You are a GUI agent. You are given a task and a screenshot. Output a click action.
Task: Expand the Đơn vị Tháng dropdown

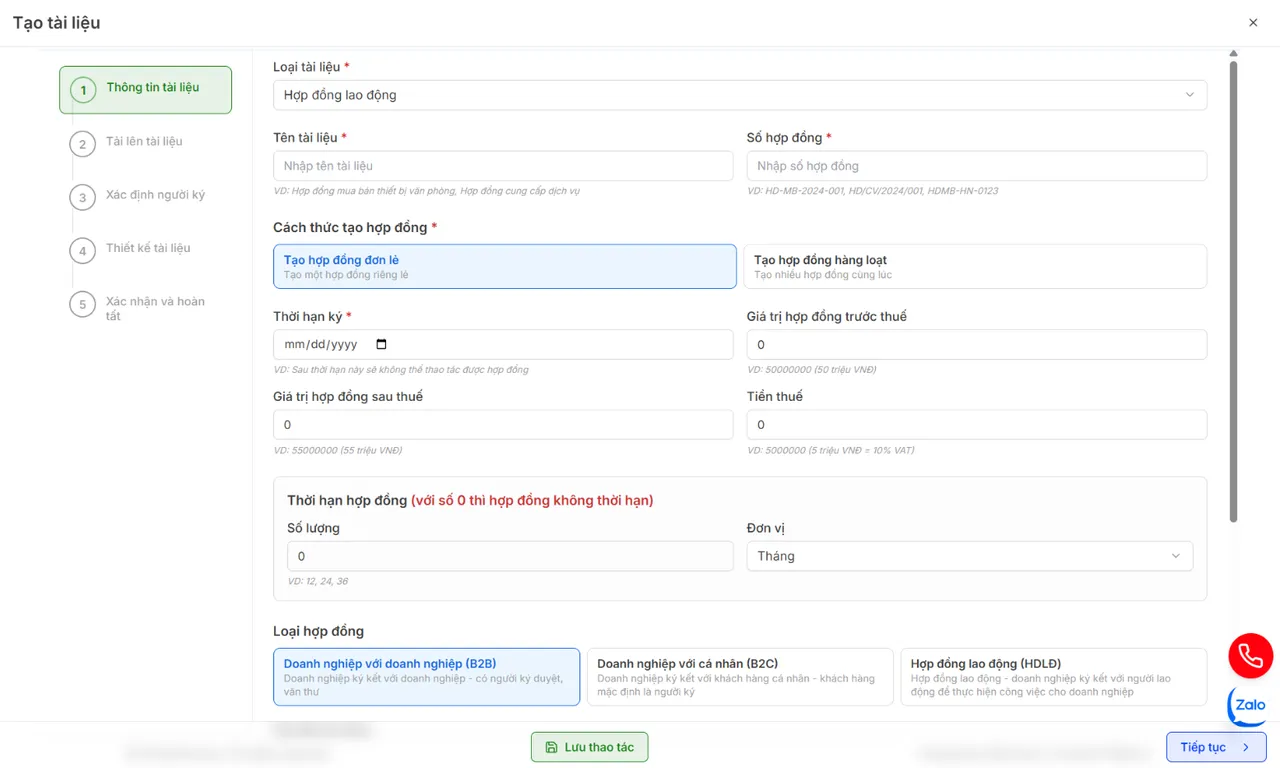point(968,556)
